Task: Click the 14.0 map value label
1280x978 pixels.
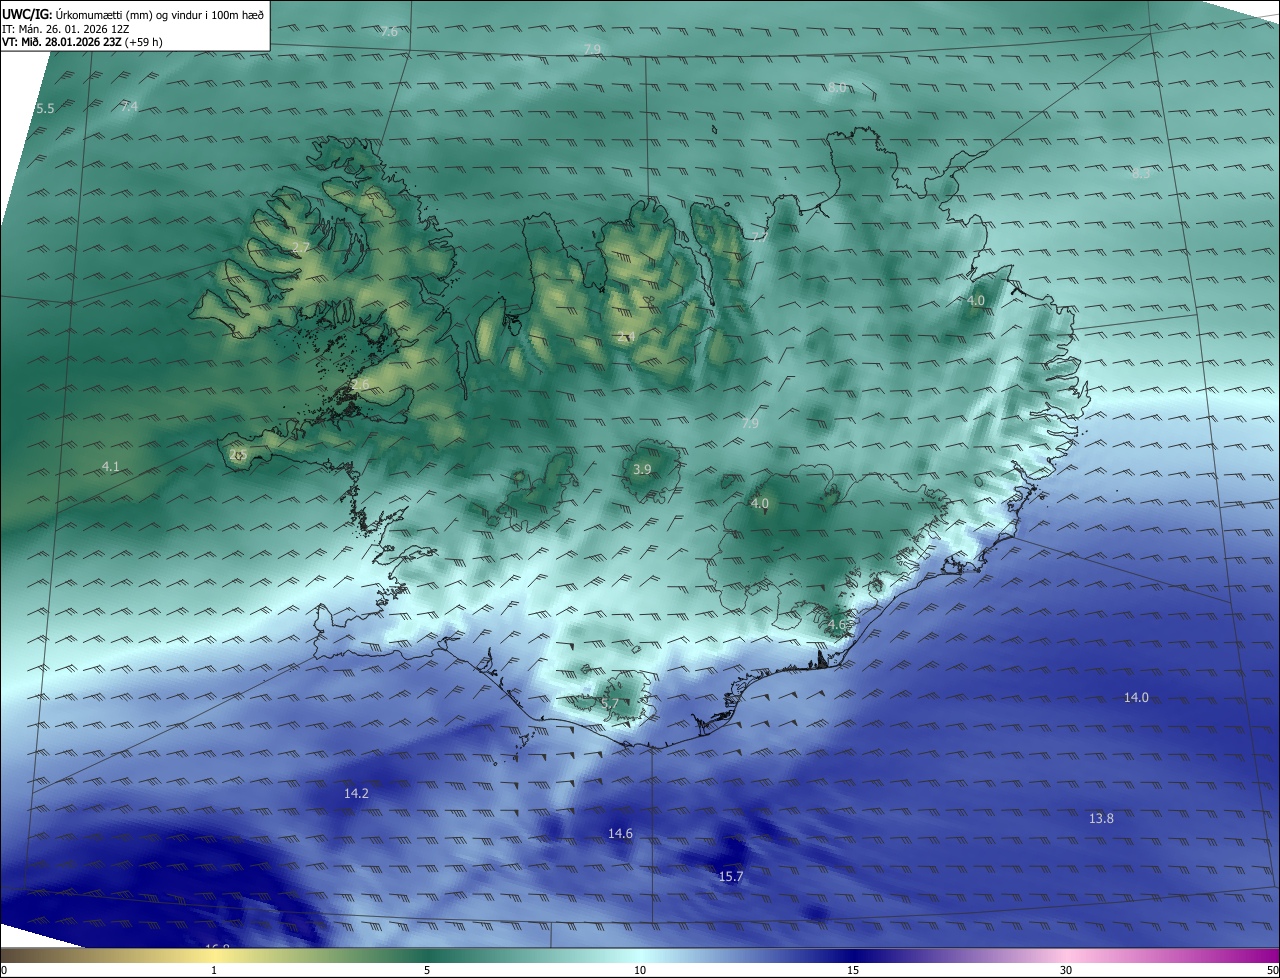Action: (x=1136, y=697)
